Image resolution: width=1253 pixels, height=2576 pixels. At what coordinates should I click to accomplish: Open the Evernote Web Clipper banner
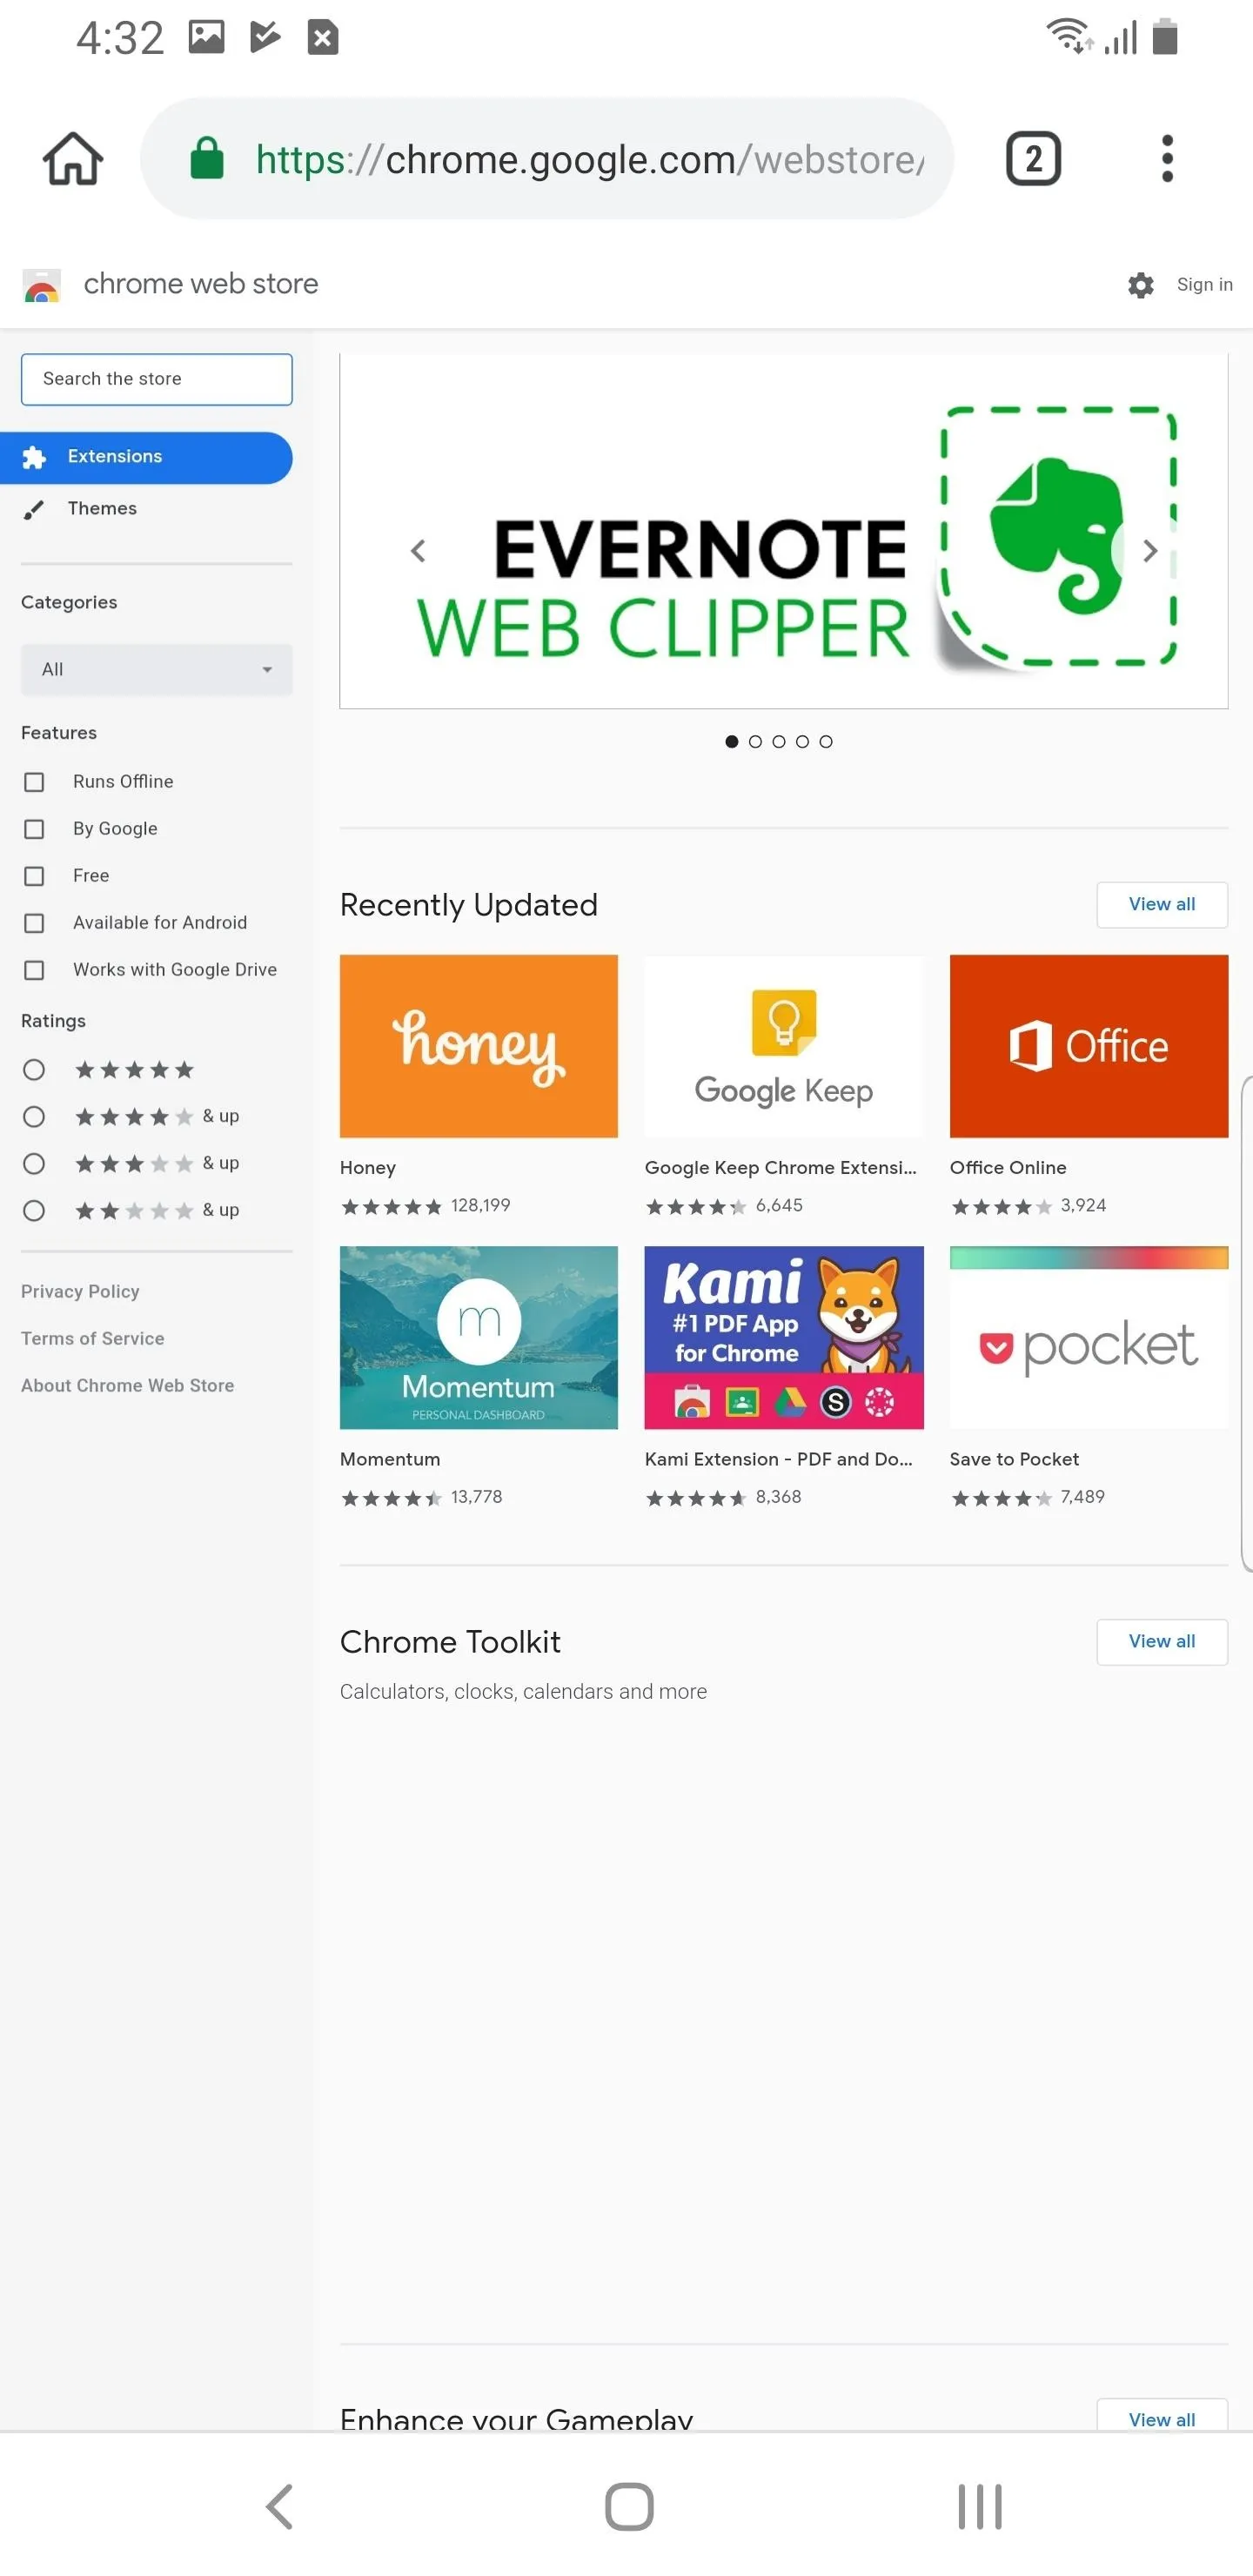tap(784, 531)
